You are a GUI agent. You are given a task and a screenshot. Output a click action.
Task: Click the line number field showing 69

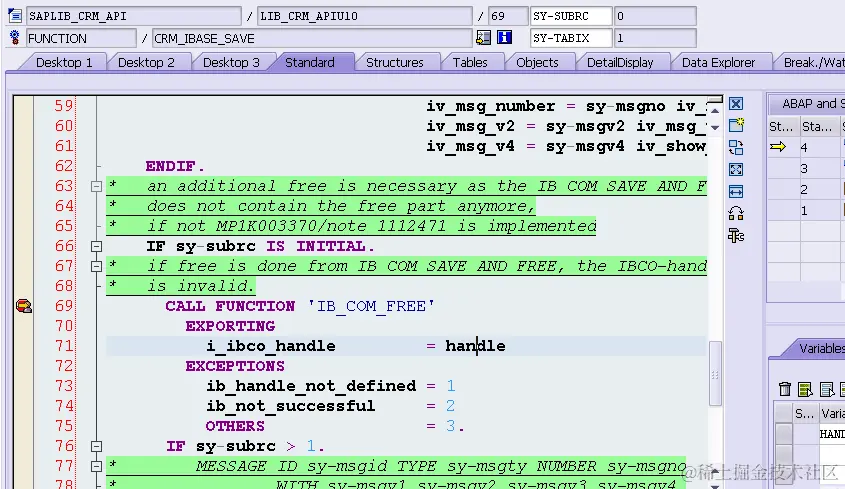click(x=507, y=16)
